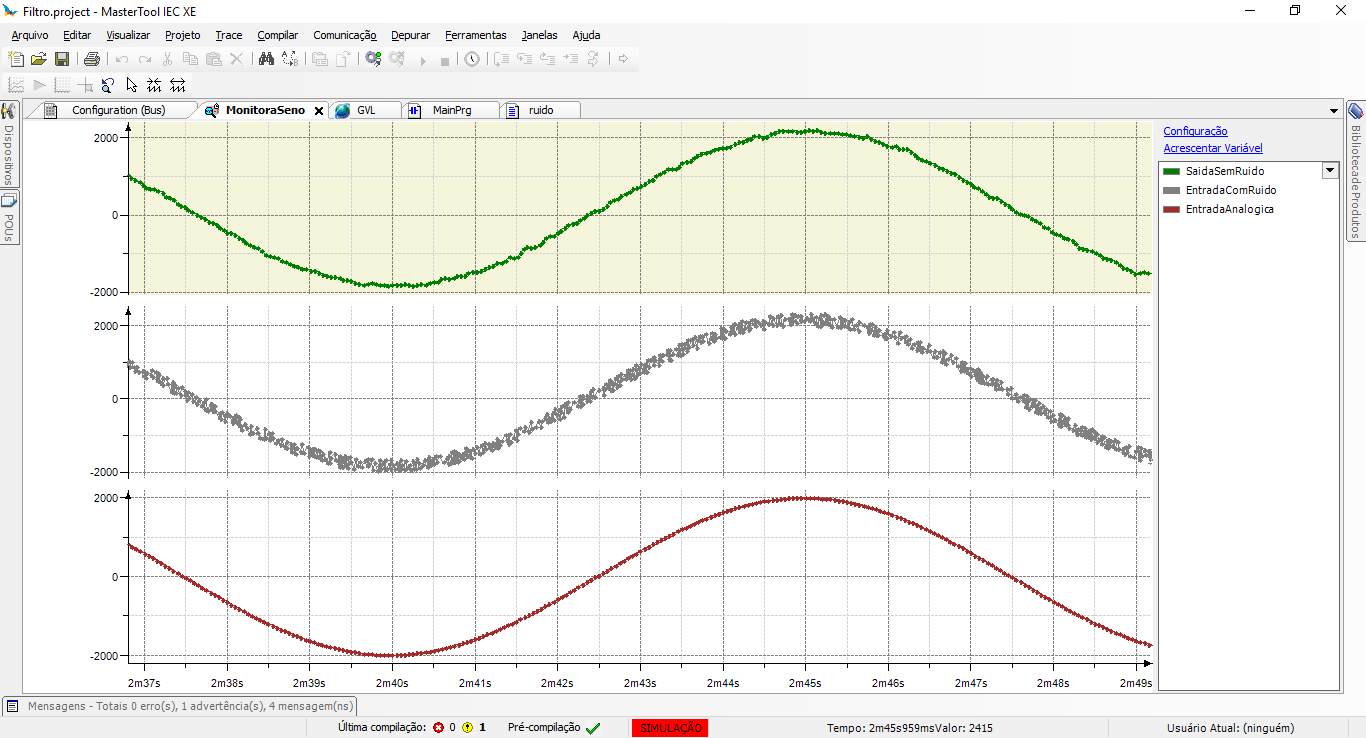Click the Login gear icon in the toolbar
This screenshot has height=738, width=1366.
pos(373,59)
